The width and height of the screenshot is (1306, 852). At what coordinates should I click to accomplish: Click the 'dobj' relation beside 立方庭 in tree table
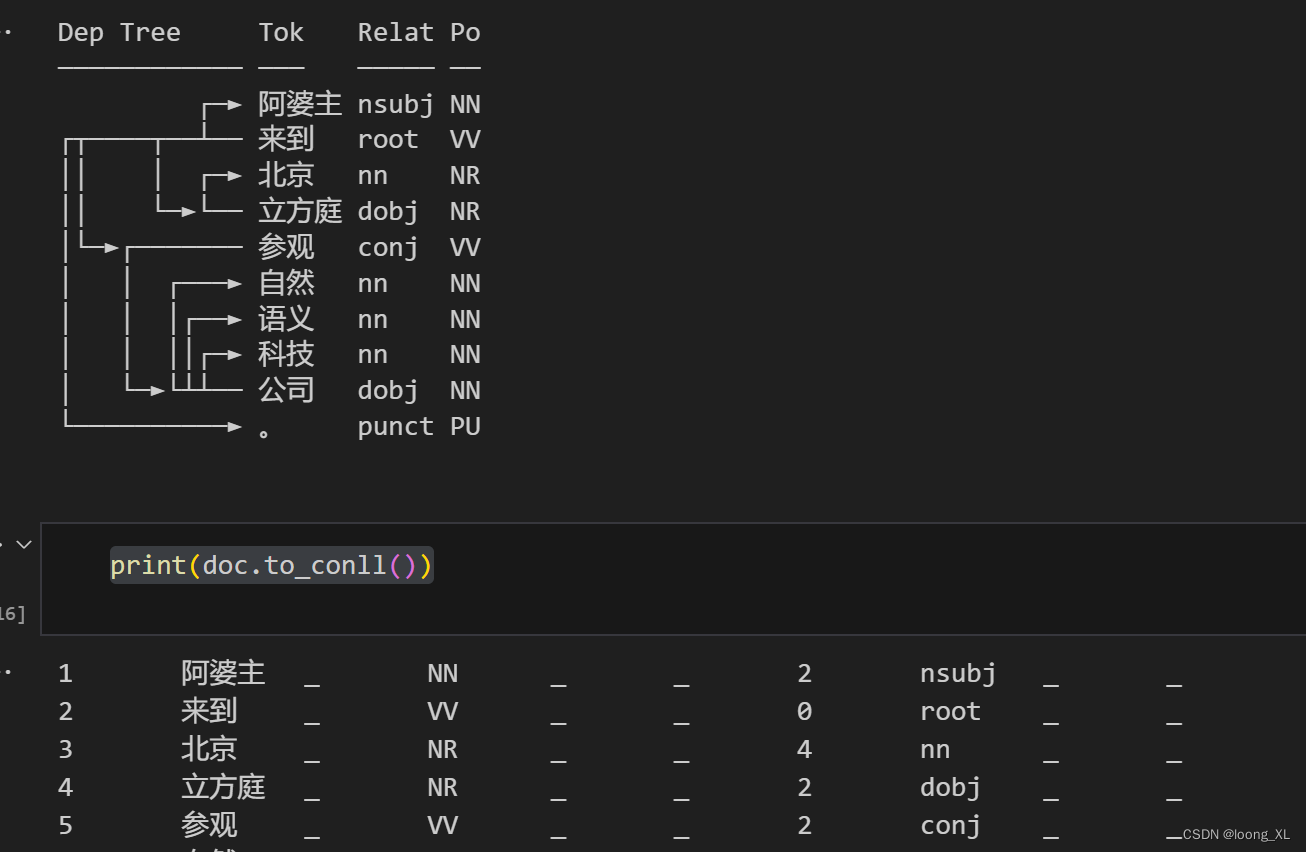[388, 211]
